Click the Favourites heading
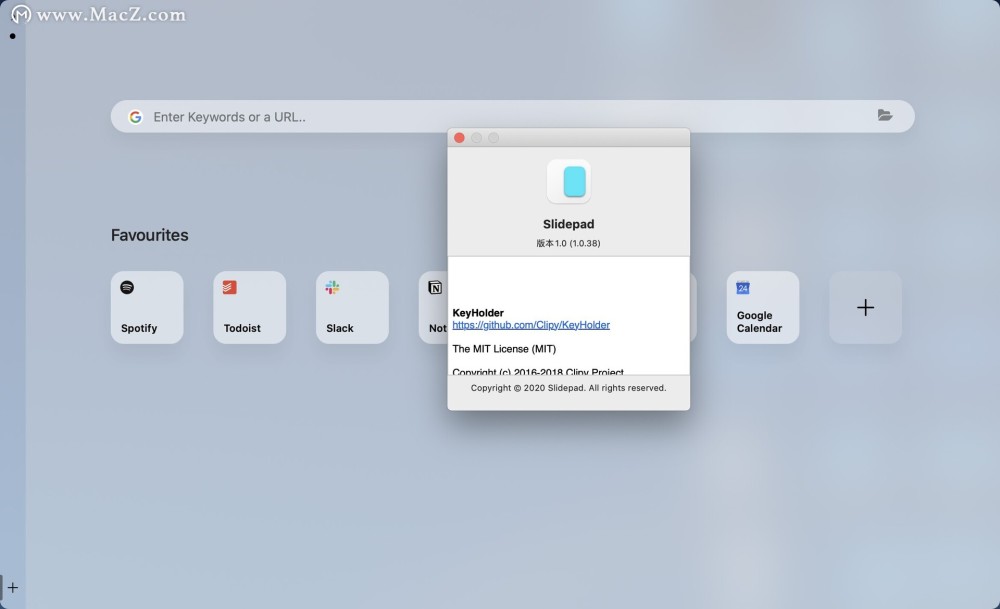1000x609 pixels. pos(150,235)
